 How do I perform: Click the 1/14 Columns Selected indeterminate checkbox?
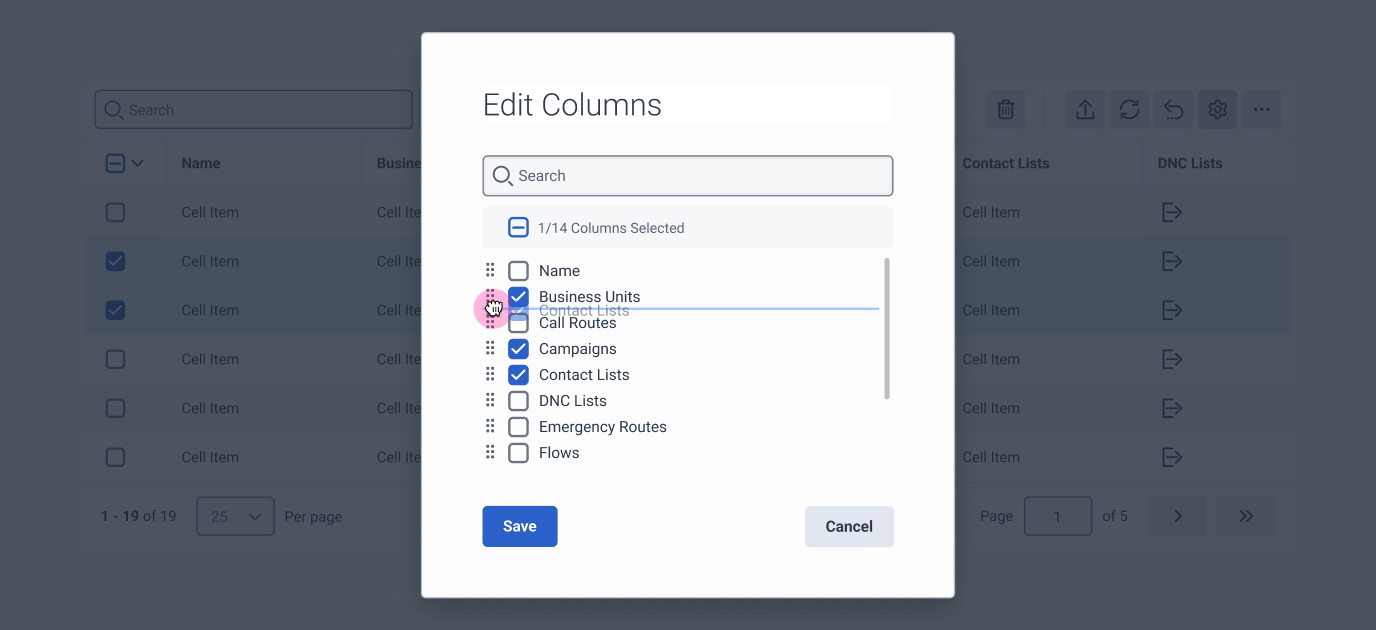518,227
